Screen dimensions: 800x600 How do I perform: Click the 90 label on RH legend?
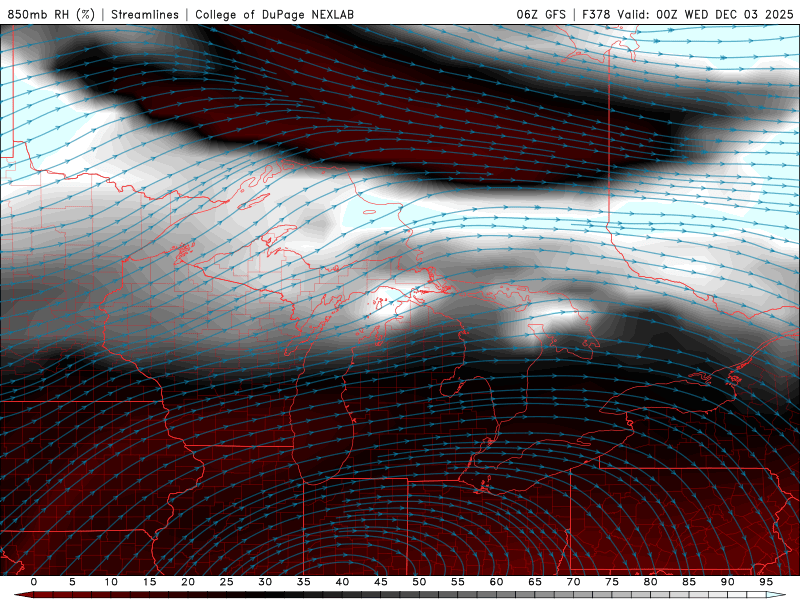[x=728, y=582]
